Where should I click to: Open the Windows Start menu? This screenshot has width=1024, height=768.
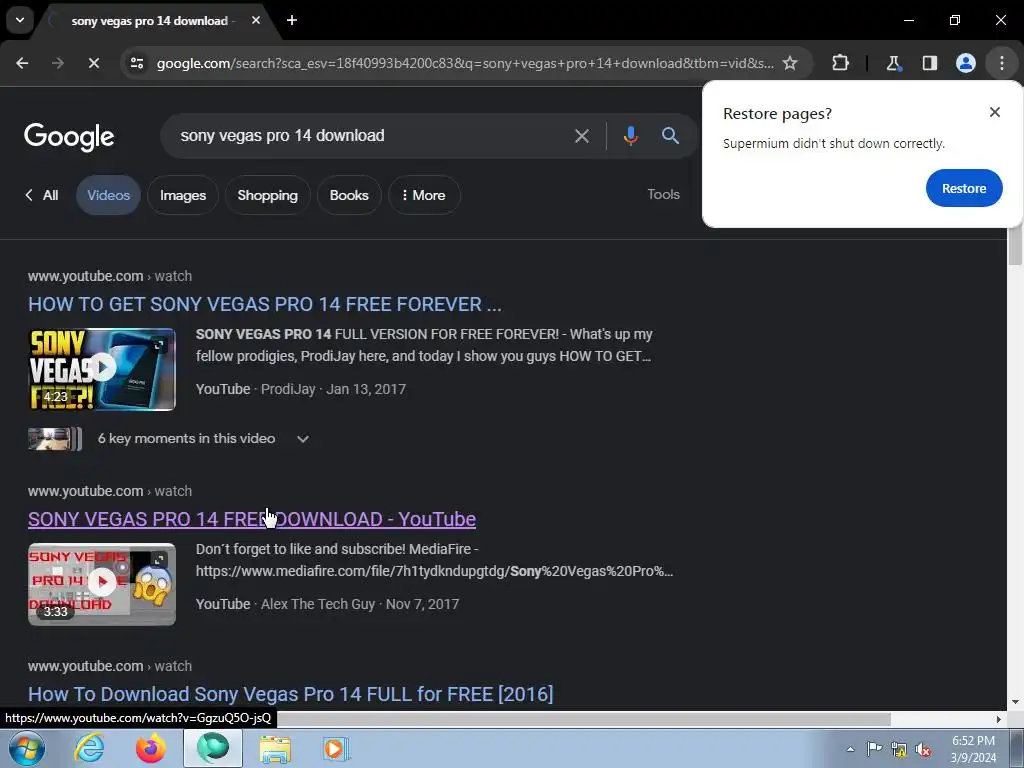click(x=27, y=748)
